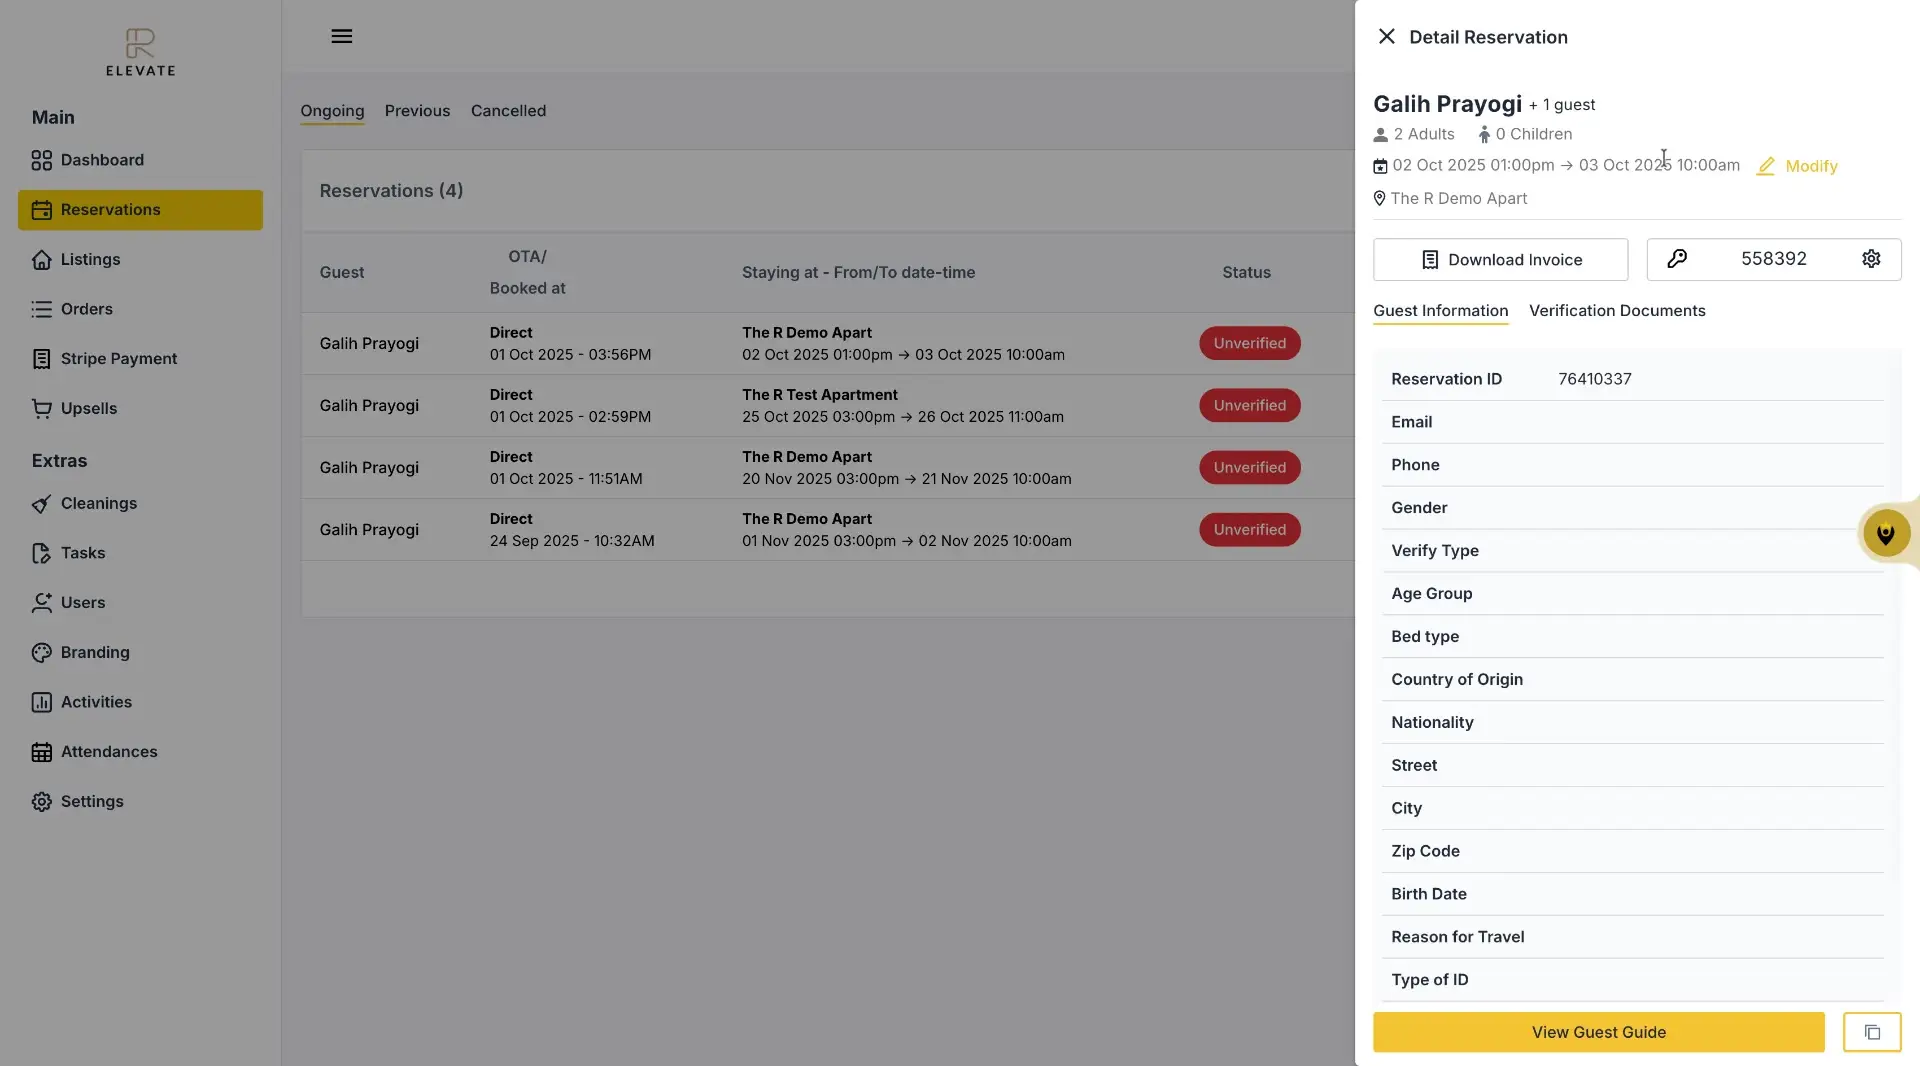1920x1066 pixels.
Task: Open the Users section
Action: click(x=83, y=602)
